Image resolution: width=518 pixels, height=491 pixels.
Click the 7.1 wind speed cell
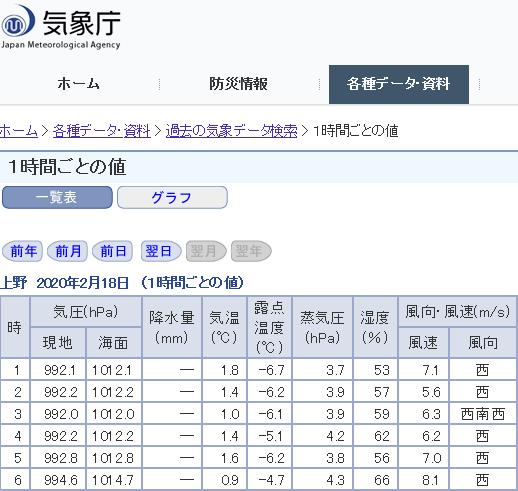[x=424, y=369]
